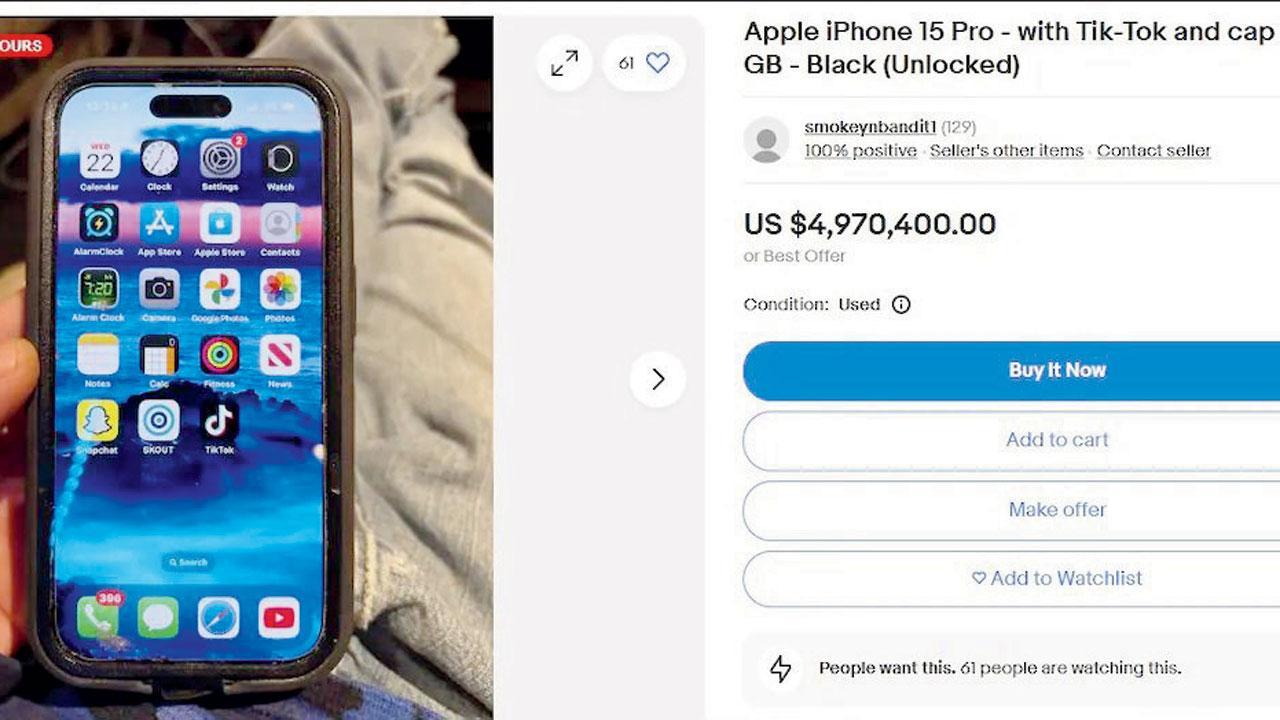The image size is (1280, 720).
Task: View the 100% positive feedback link
Action: pyautogui.click(x=860, y=150)
